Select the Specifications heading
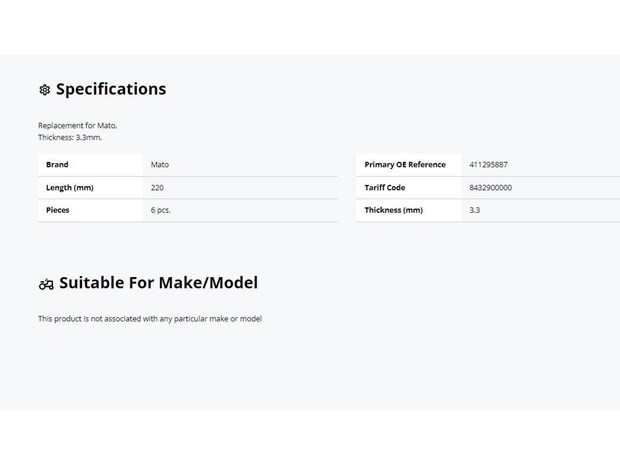Viewport: 620px width, 465px height. pyautogui.click(x=111, y=89)
